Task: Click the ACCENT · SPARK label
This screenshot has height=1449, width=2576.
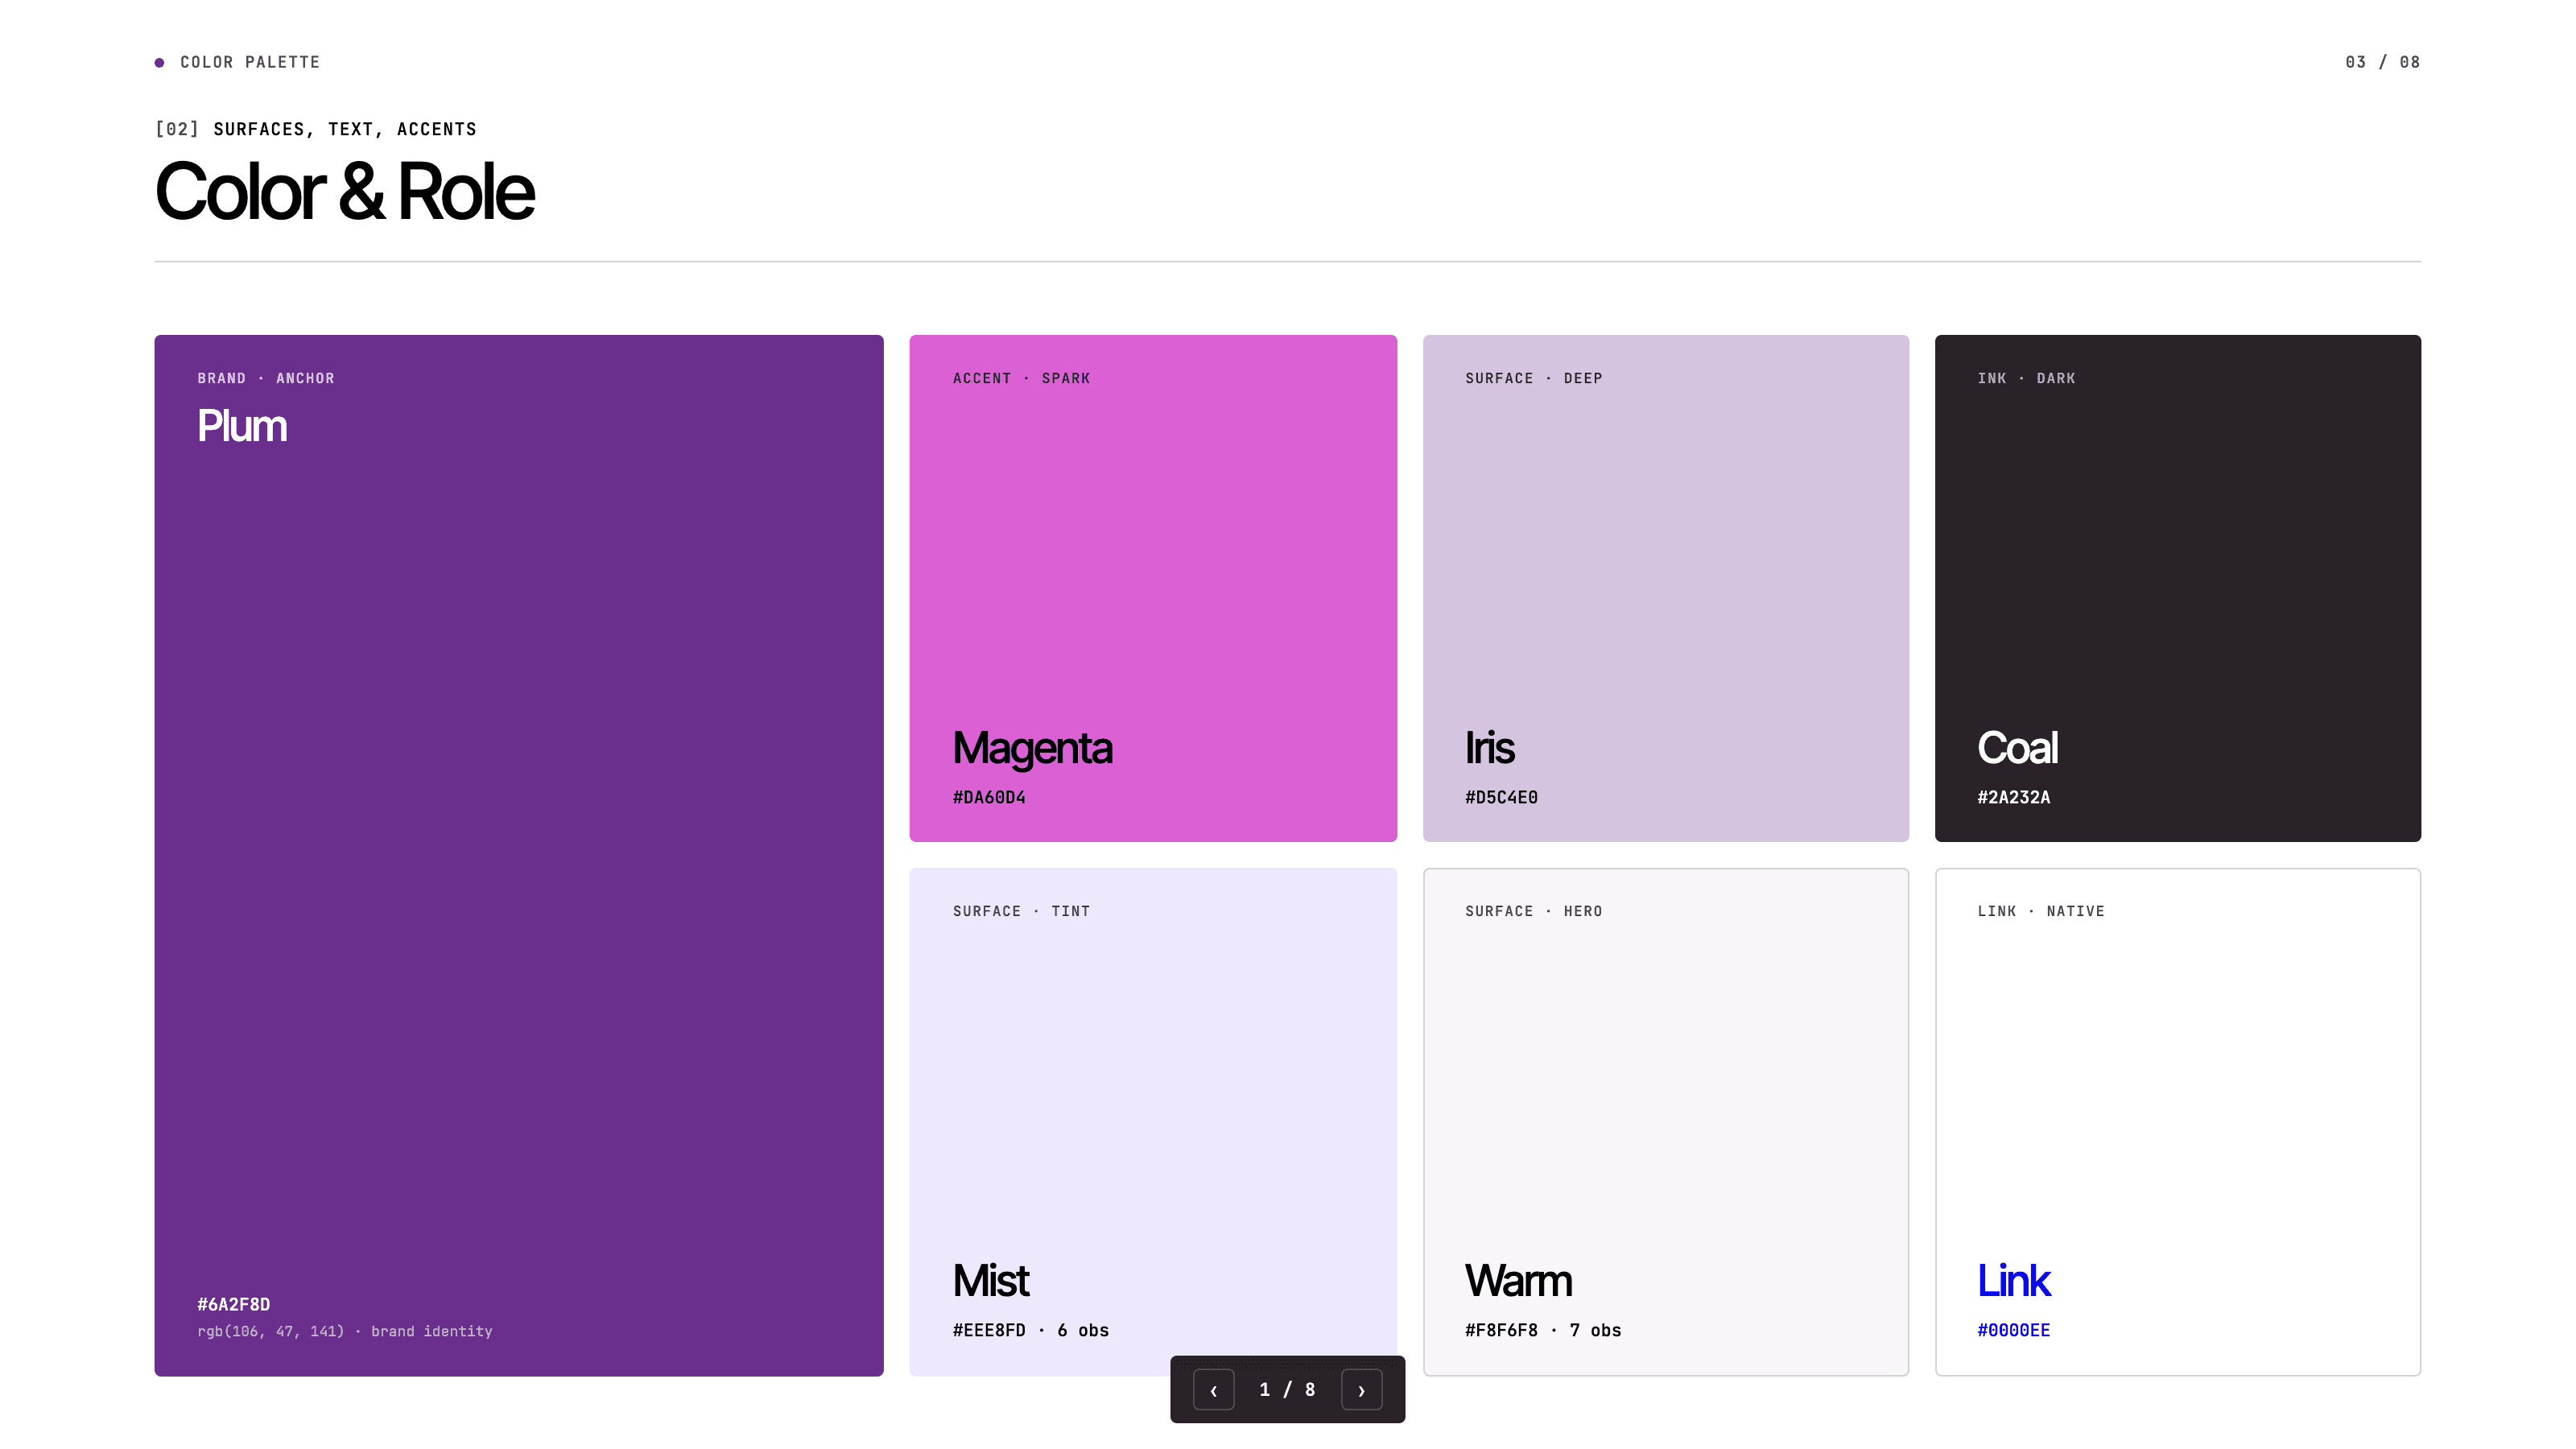Action: click(1021, 378)
